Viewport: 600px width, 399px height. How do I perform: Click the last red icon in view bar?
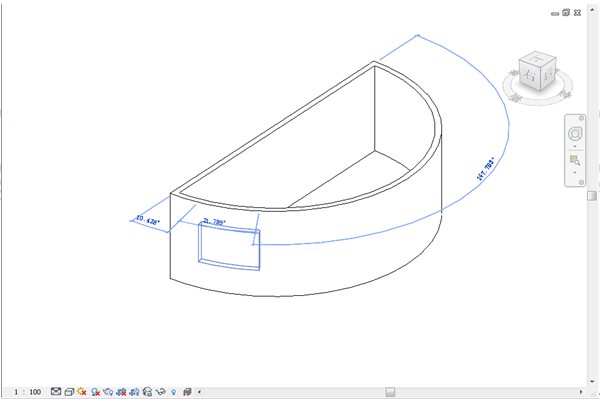[187, 392]
